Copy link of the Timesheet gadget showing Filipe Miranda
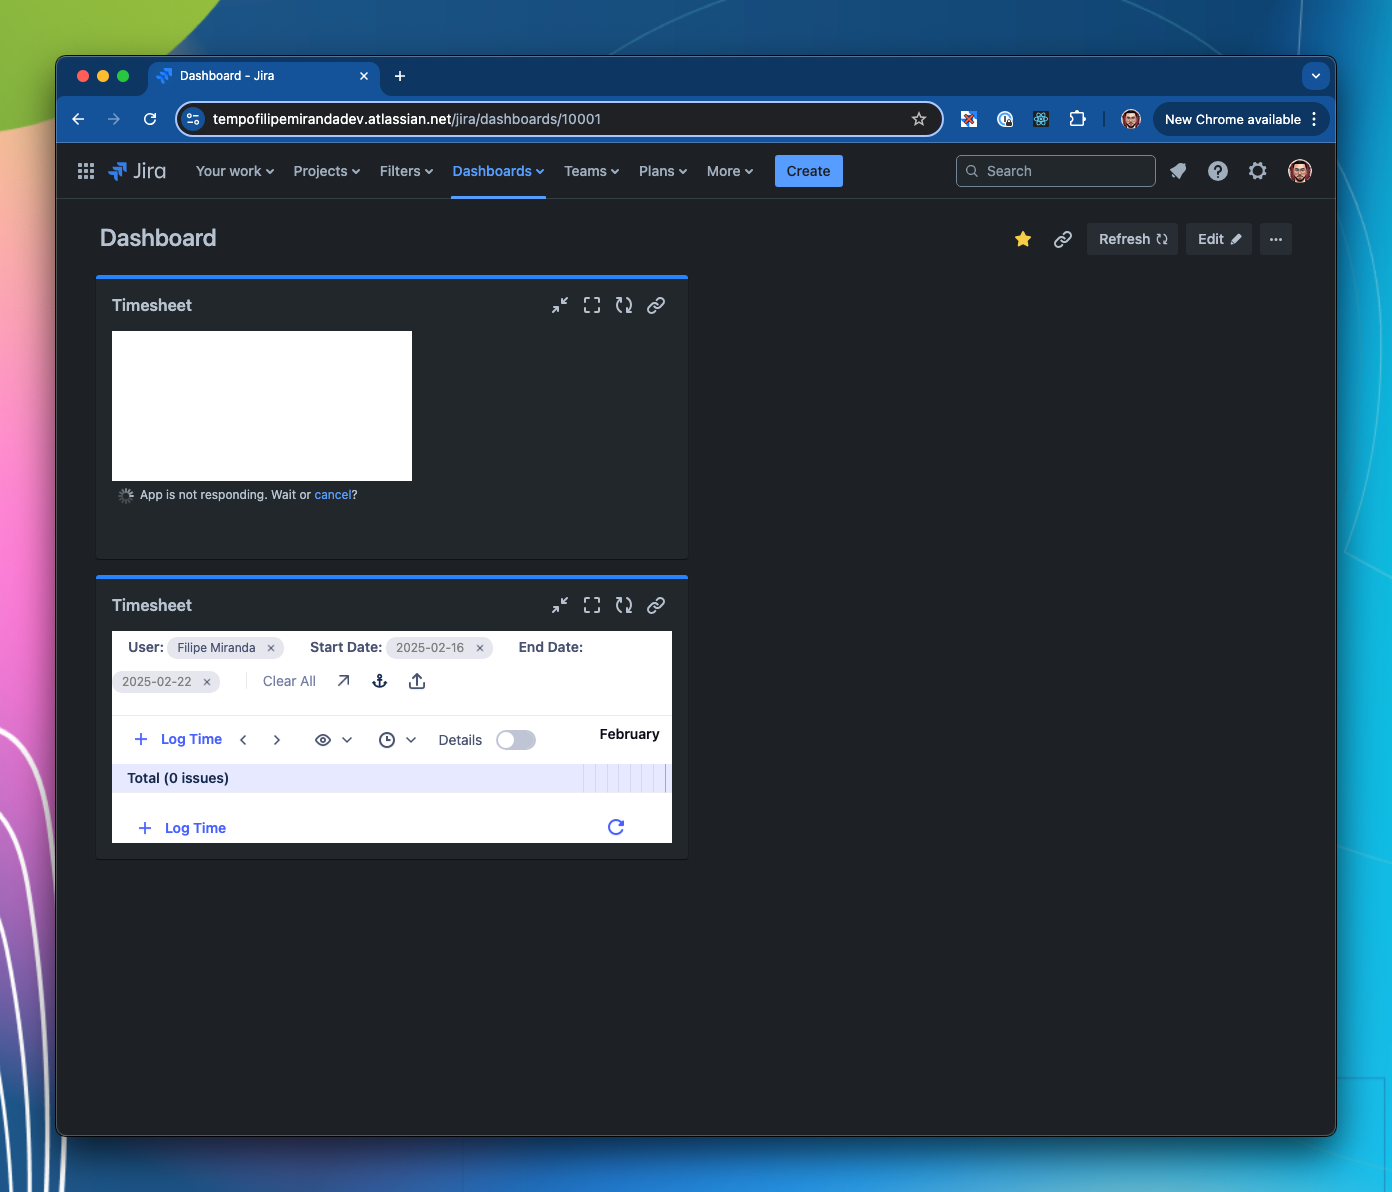This screenshot has width=1392, height=1192. [656, 605]
